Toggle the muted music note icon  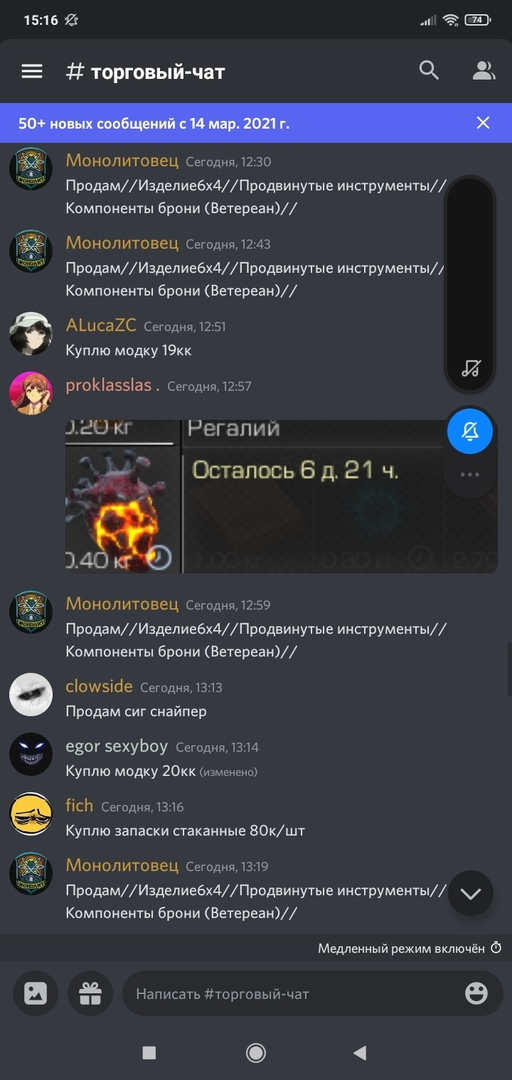(471, 368)
